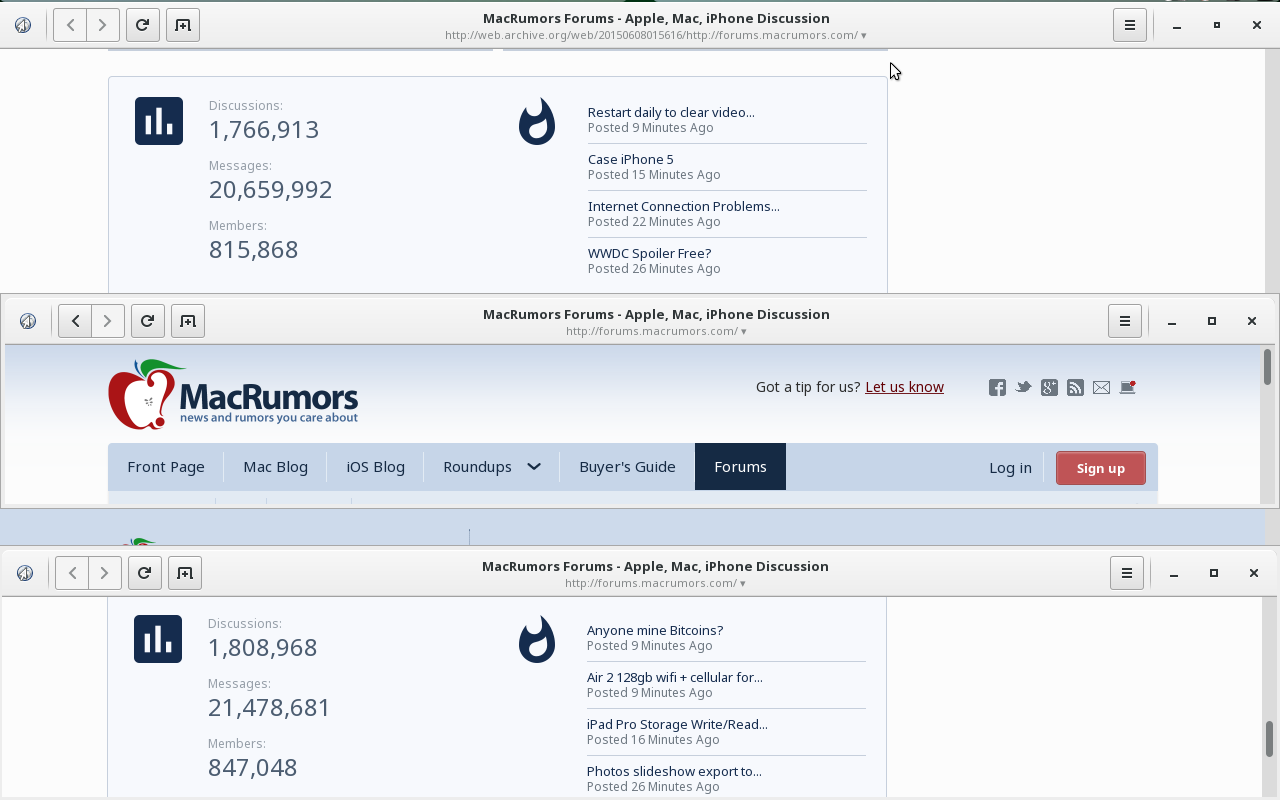Click the laptop icon with the red dot

coord(1127,387)
